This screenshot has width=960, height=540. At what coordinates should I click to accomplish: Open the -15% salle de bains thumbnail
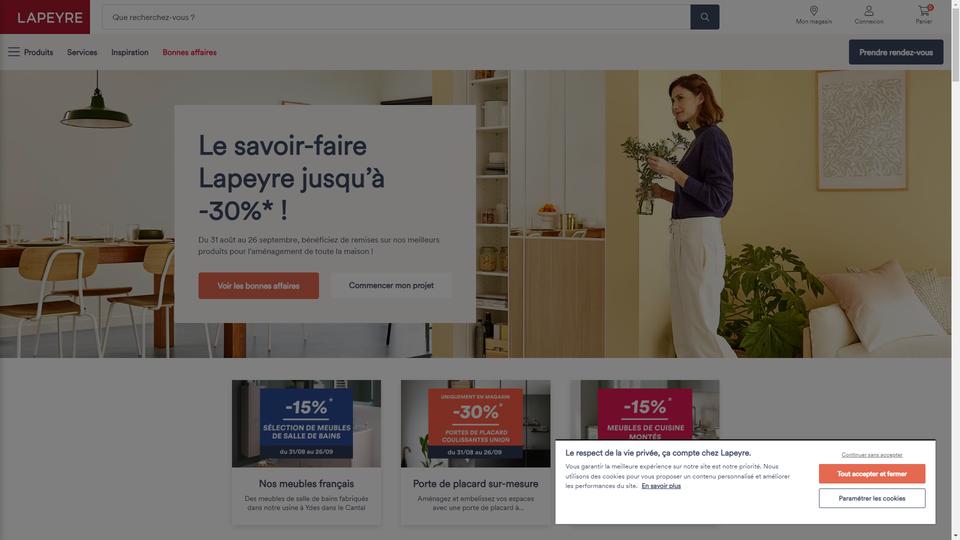click(306, 424)
